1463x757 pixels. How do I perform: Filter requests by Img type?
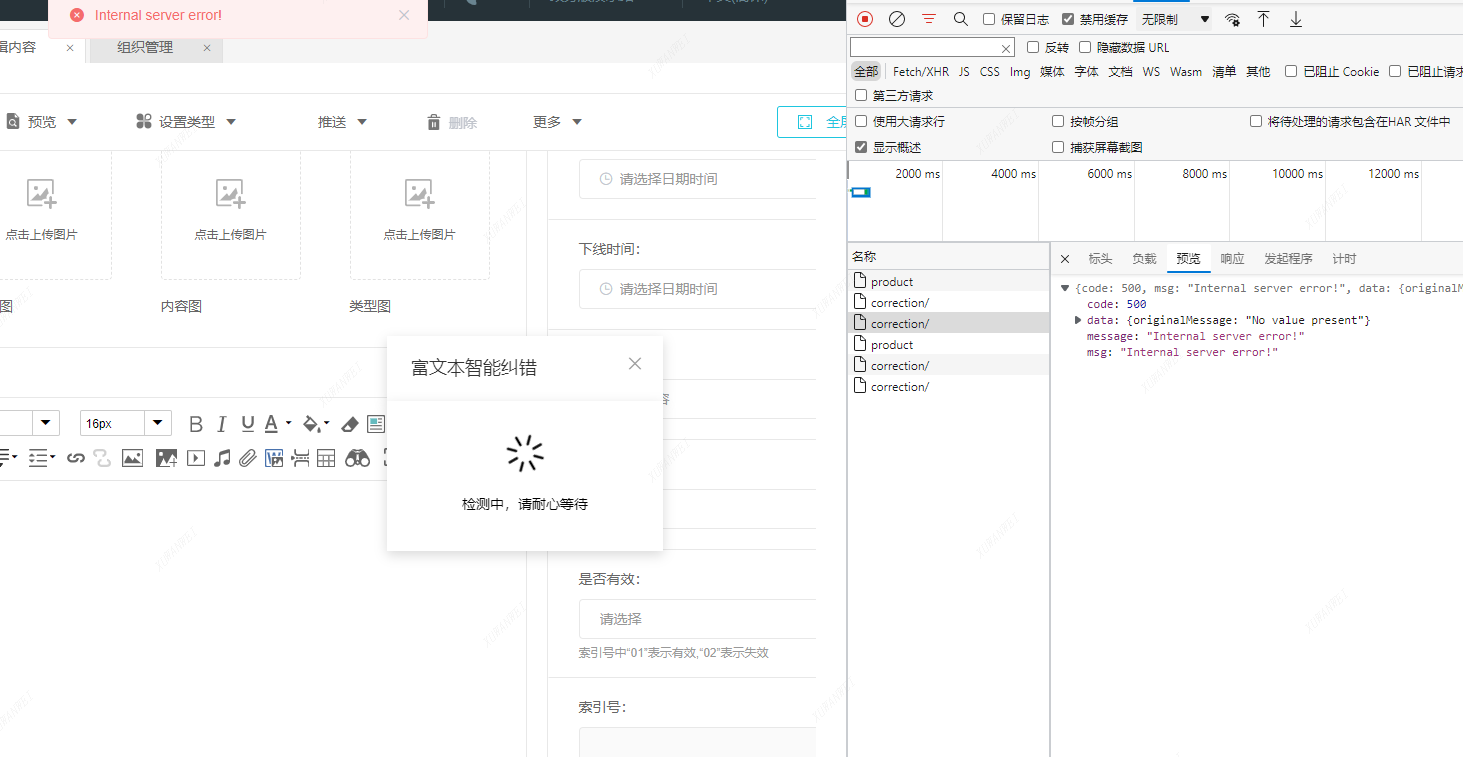[x=1020, y=72]
